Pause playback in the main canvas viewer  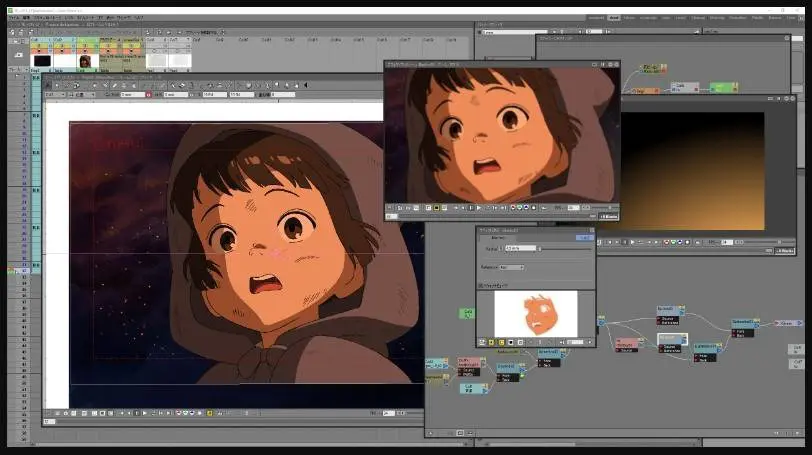(137, 413)
